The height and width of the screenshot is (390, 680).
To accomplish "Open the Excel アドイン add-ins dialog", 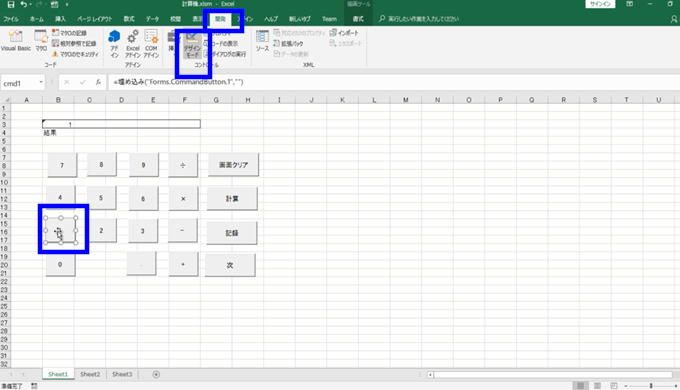I will [x=133, y=43].
